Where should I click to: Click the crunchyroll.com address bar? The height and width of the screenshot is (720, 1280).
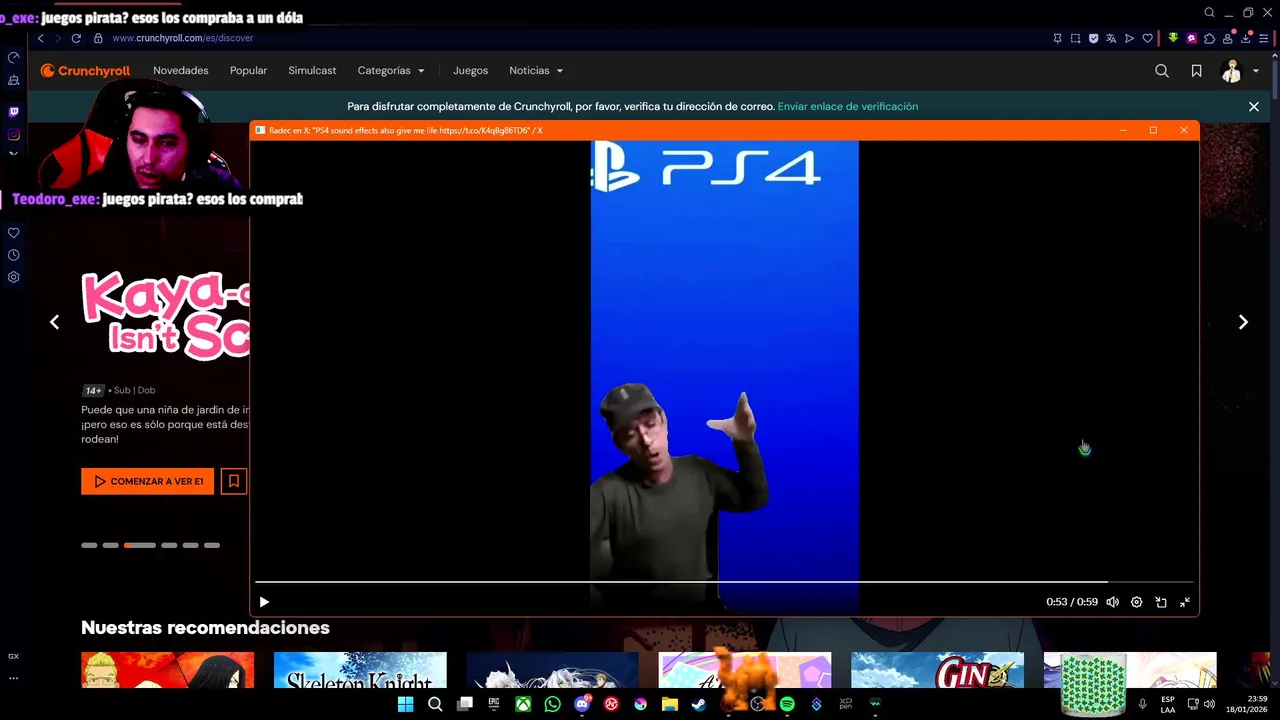coord(183,38)
